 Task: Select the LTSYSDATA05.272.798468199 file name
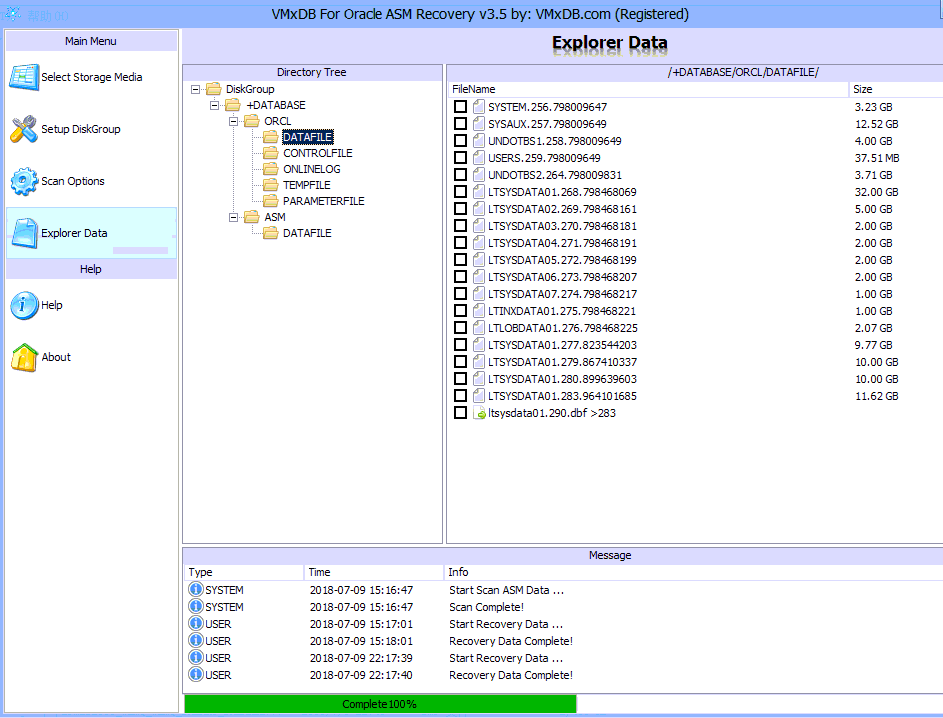(x=562, y=260)
